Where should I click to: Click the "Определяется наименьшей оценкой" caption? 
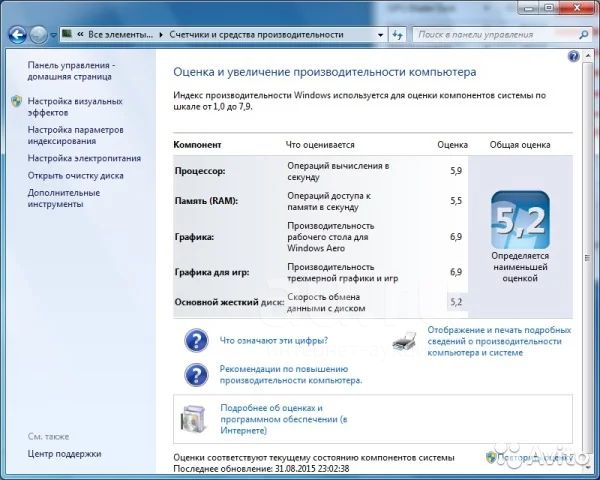point(520,267)
